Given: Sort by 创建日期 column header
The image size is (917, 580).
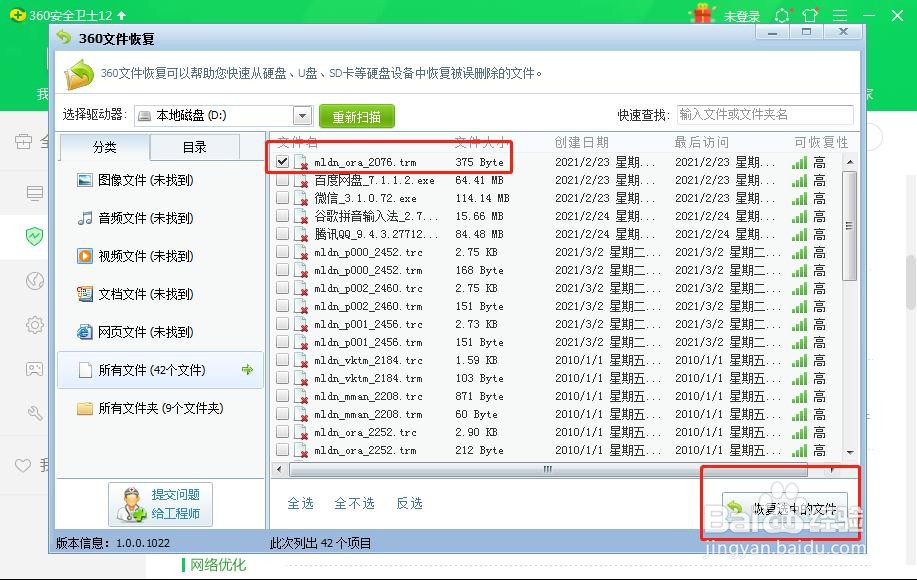Looking at the screenshot, I should (x=582, y=142).
